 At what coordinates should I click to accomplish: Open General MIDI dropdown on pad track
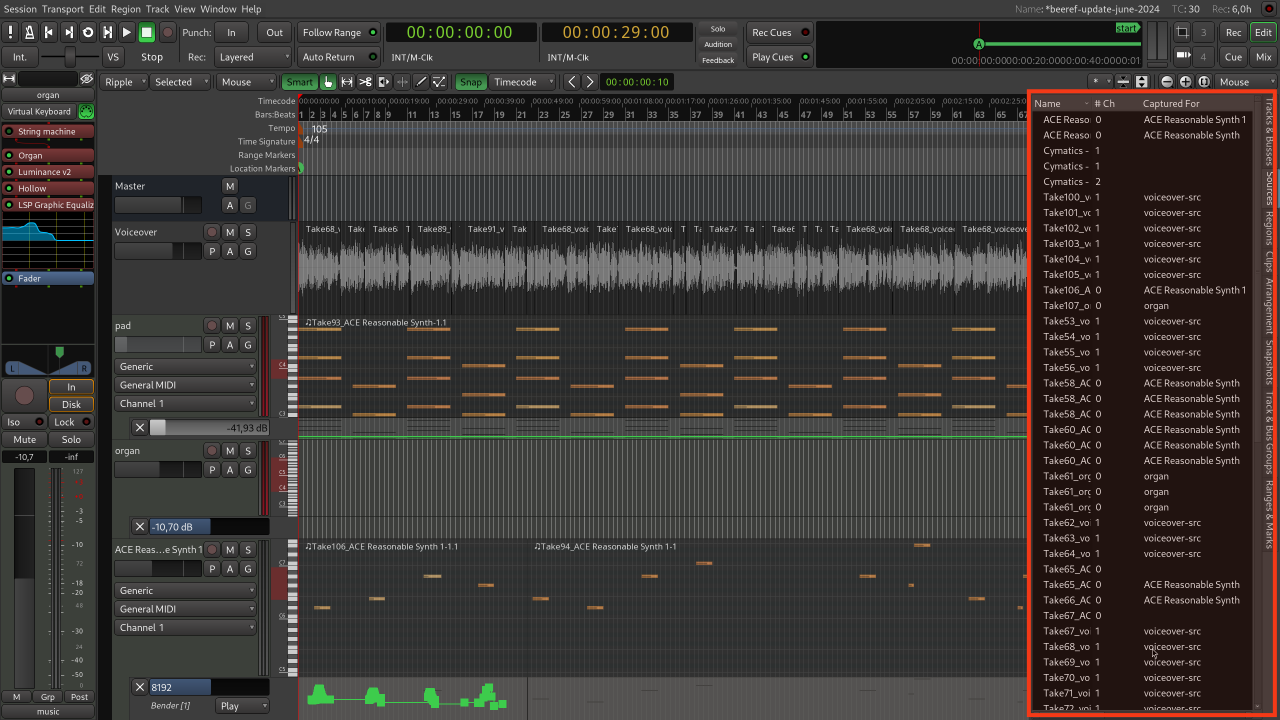coord(186,385)
